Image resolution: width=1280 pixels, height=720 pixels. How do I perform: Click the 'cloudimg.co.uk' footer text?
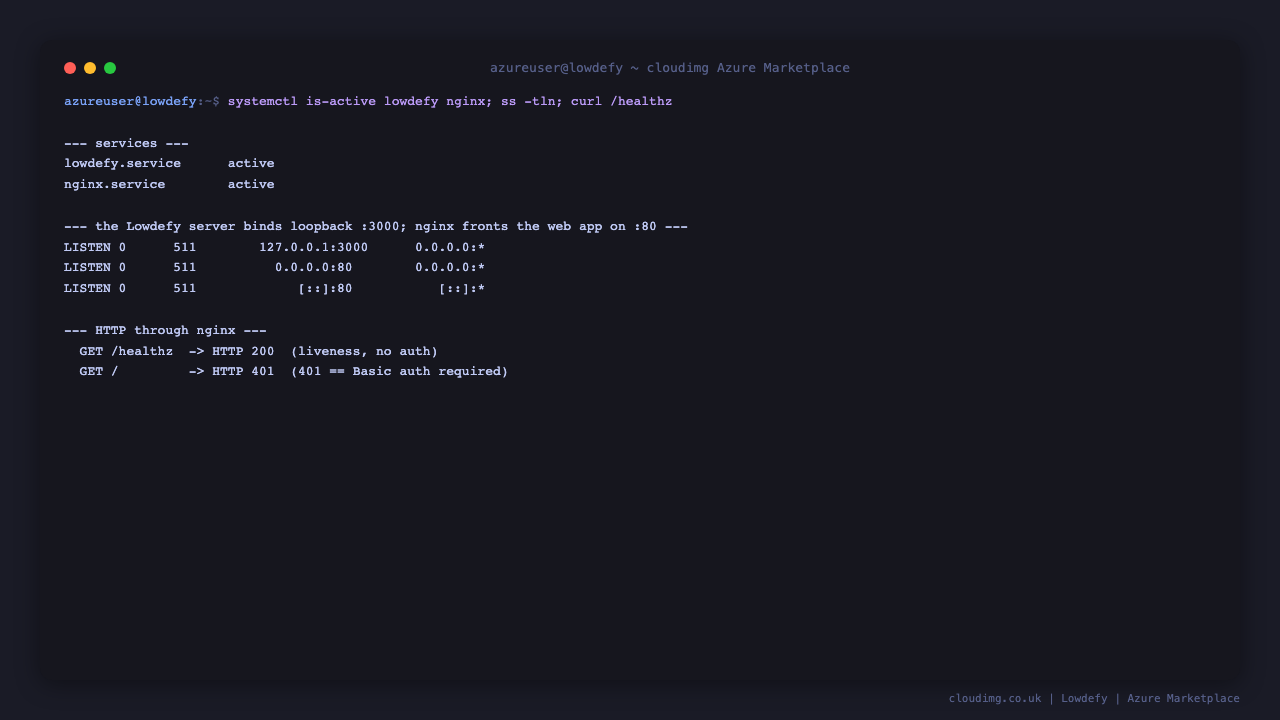995,698
